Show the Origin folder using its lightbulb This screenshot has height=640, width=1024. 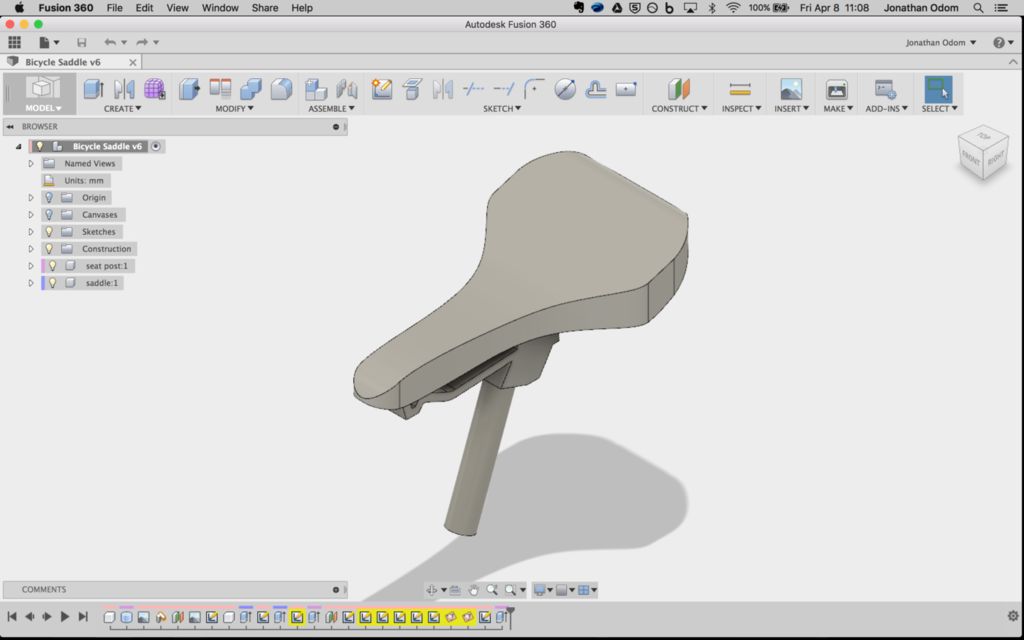point(48,198)
